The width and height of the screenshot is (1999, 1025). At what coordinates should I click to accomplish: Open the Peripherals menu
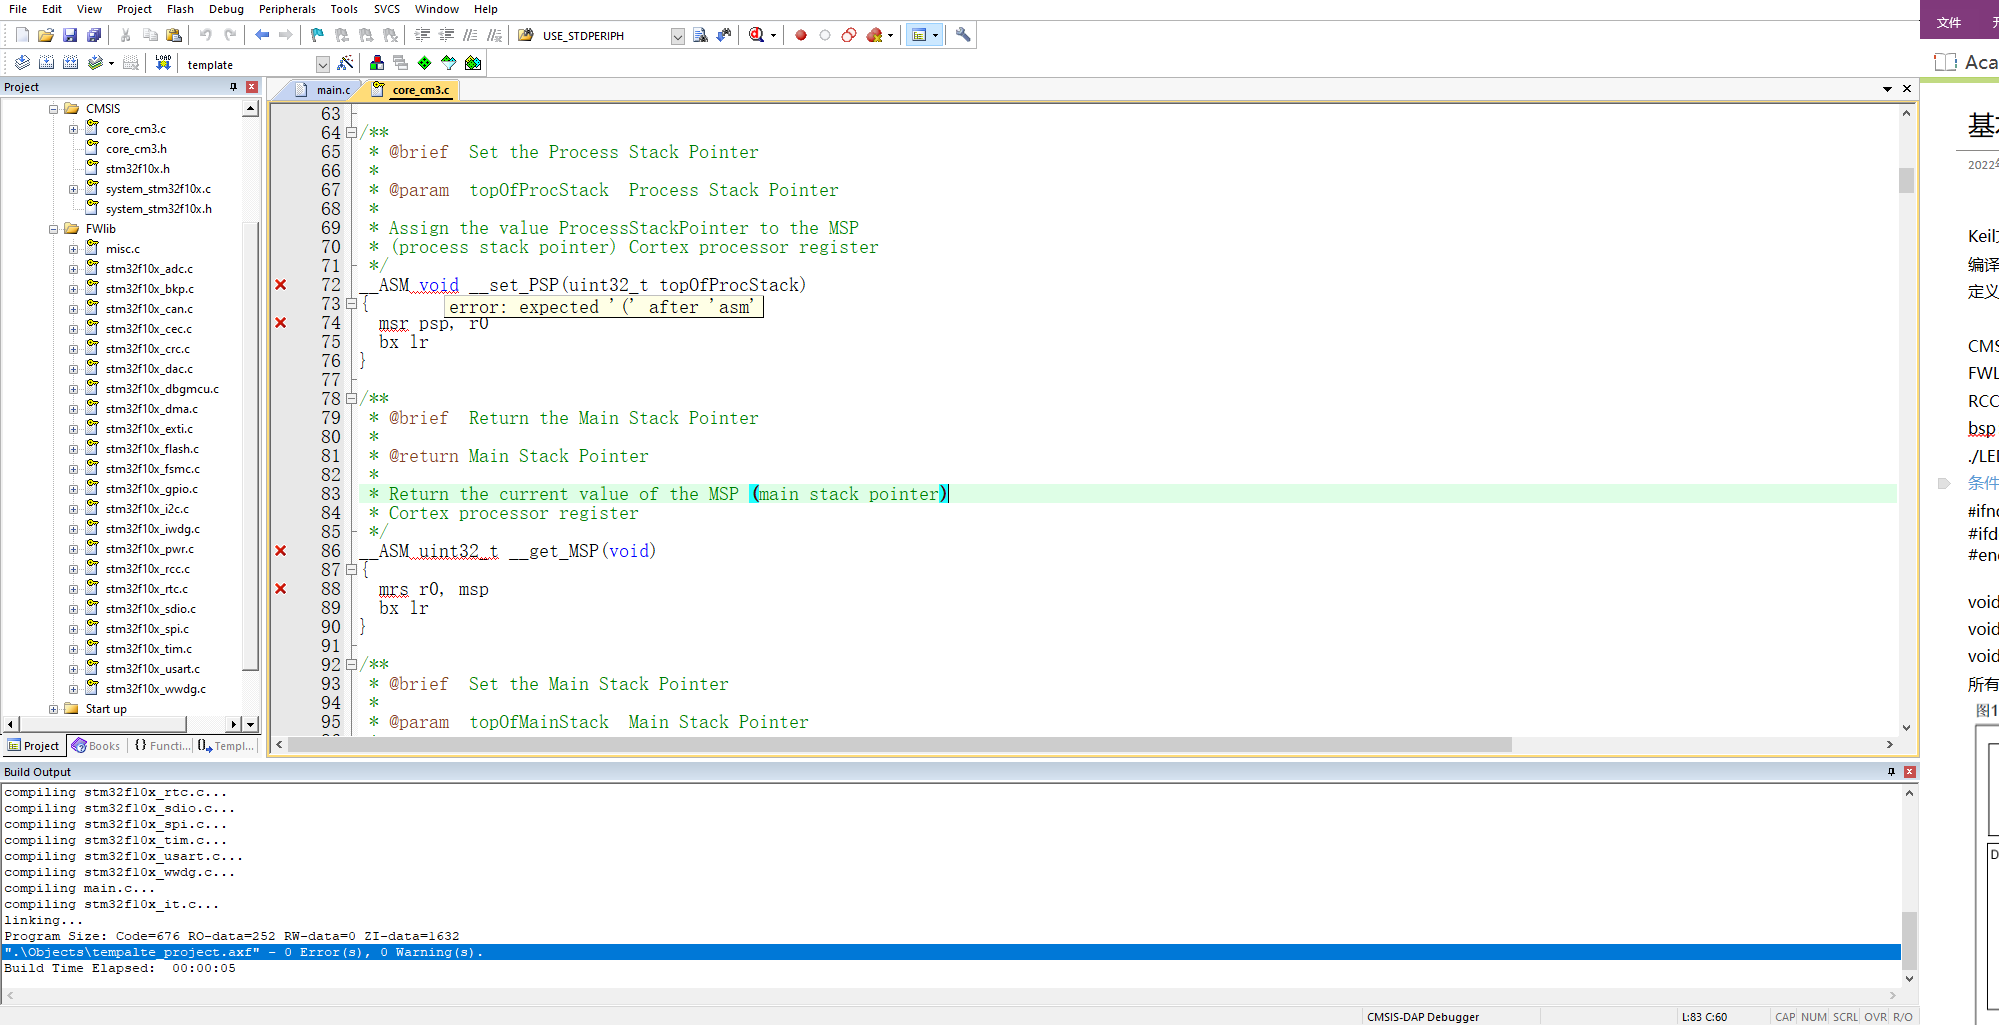coord(287,9)
